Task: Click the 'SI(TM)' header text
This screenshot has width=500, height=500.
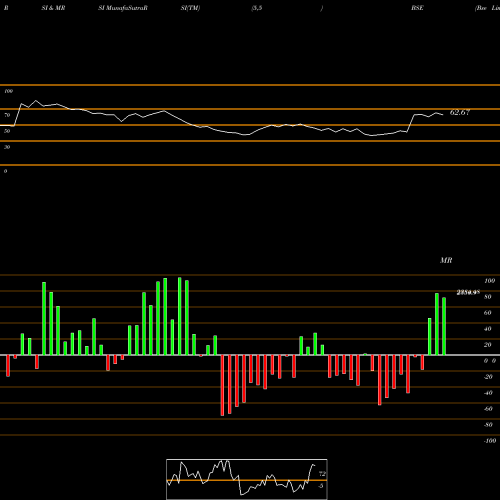Action: [190, 8]
